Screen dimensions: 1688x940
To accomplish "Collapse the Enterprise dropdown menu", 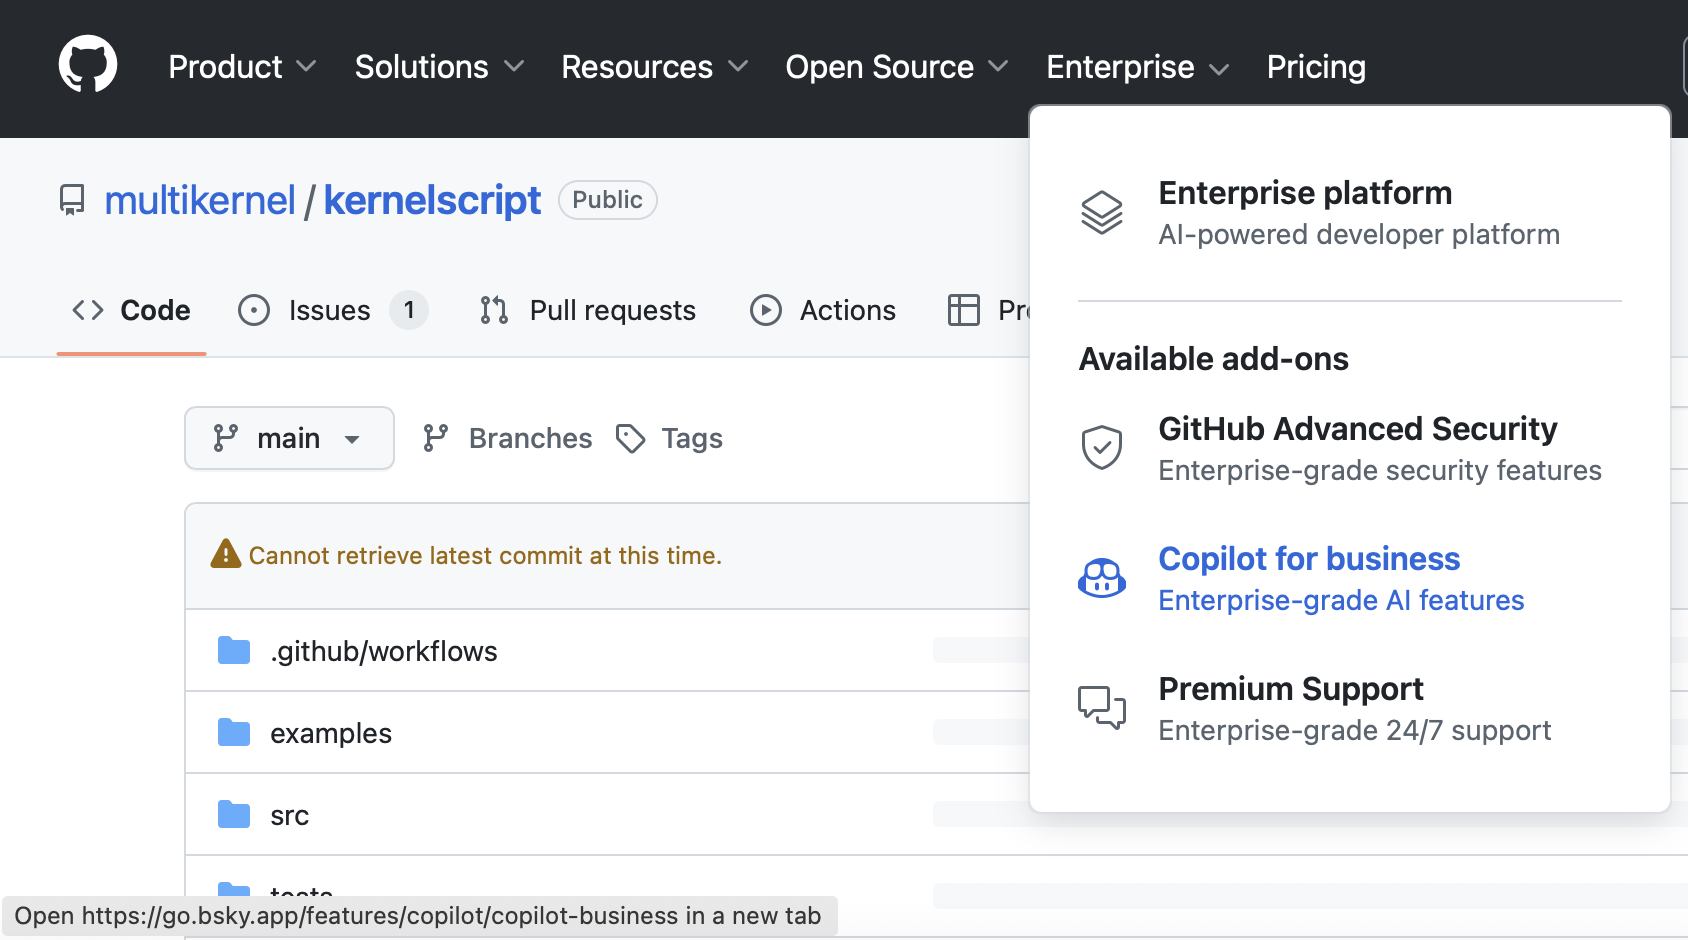I will 1137,67.
